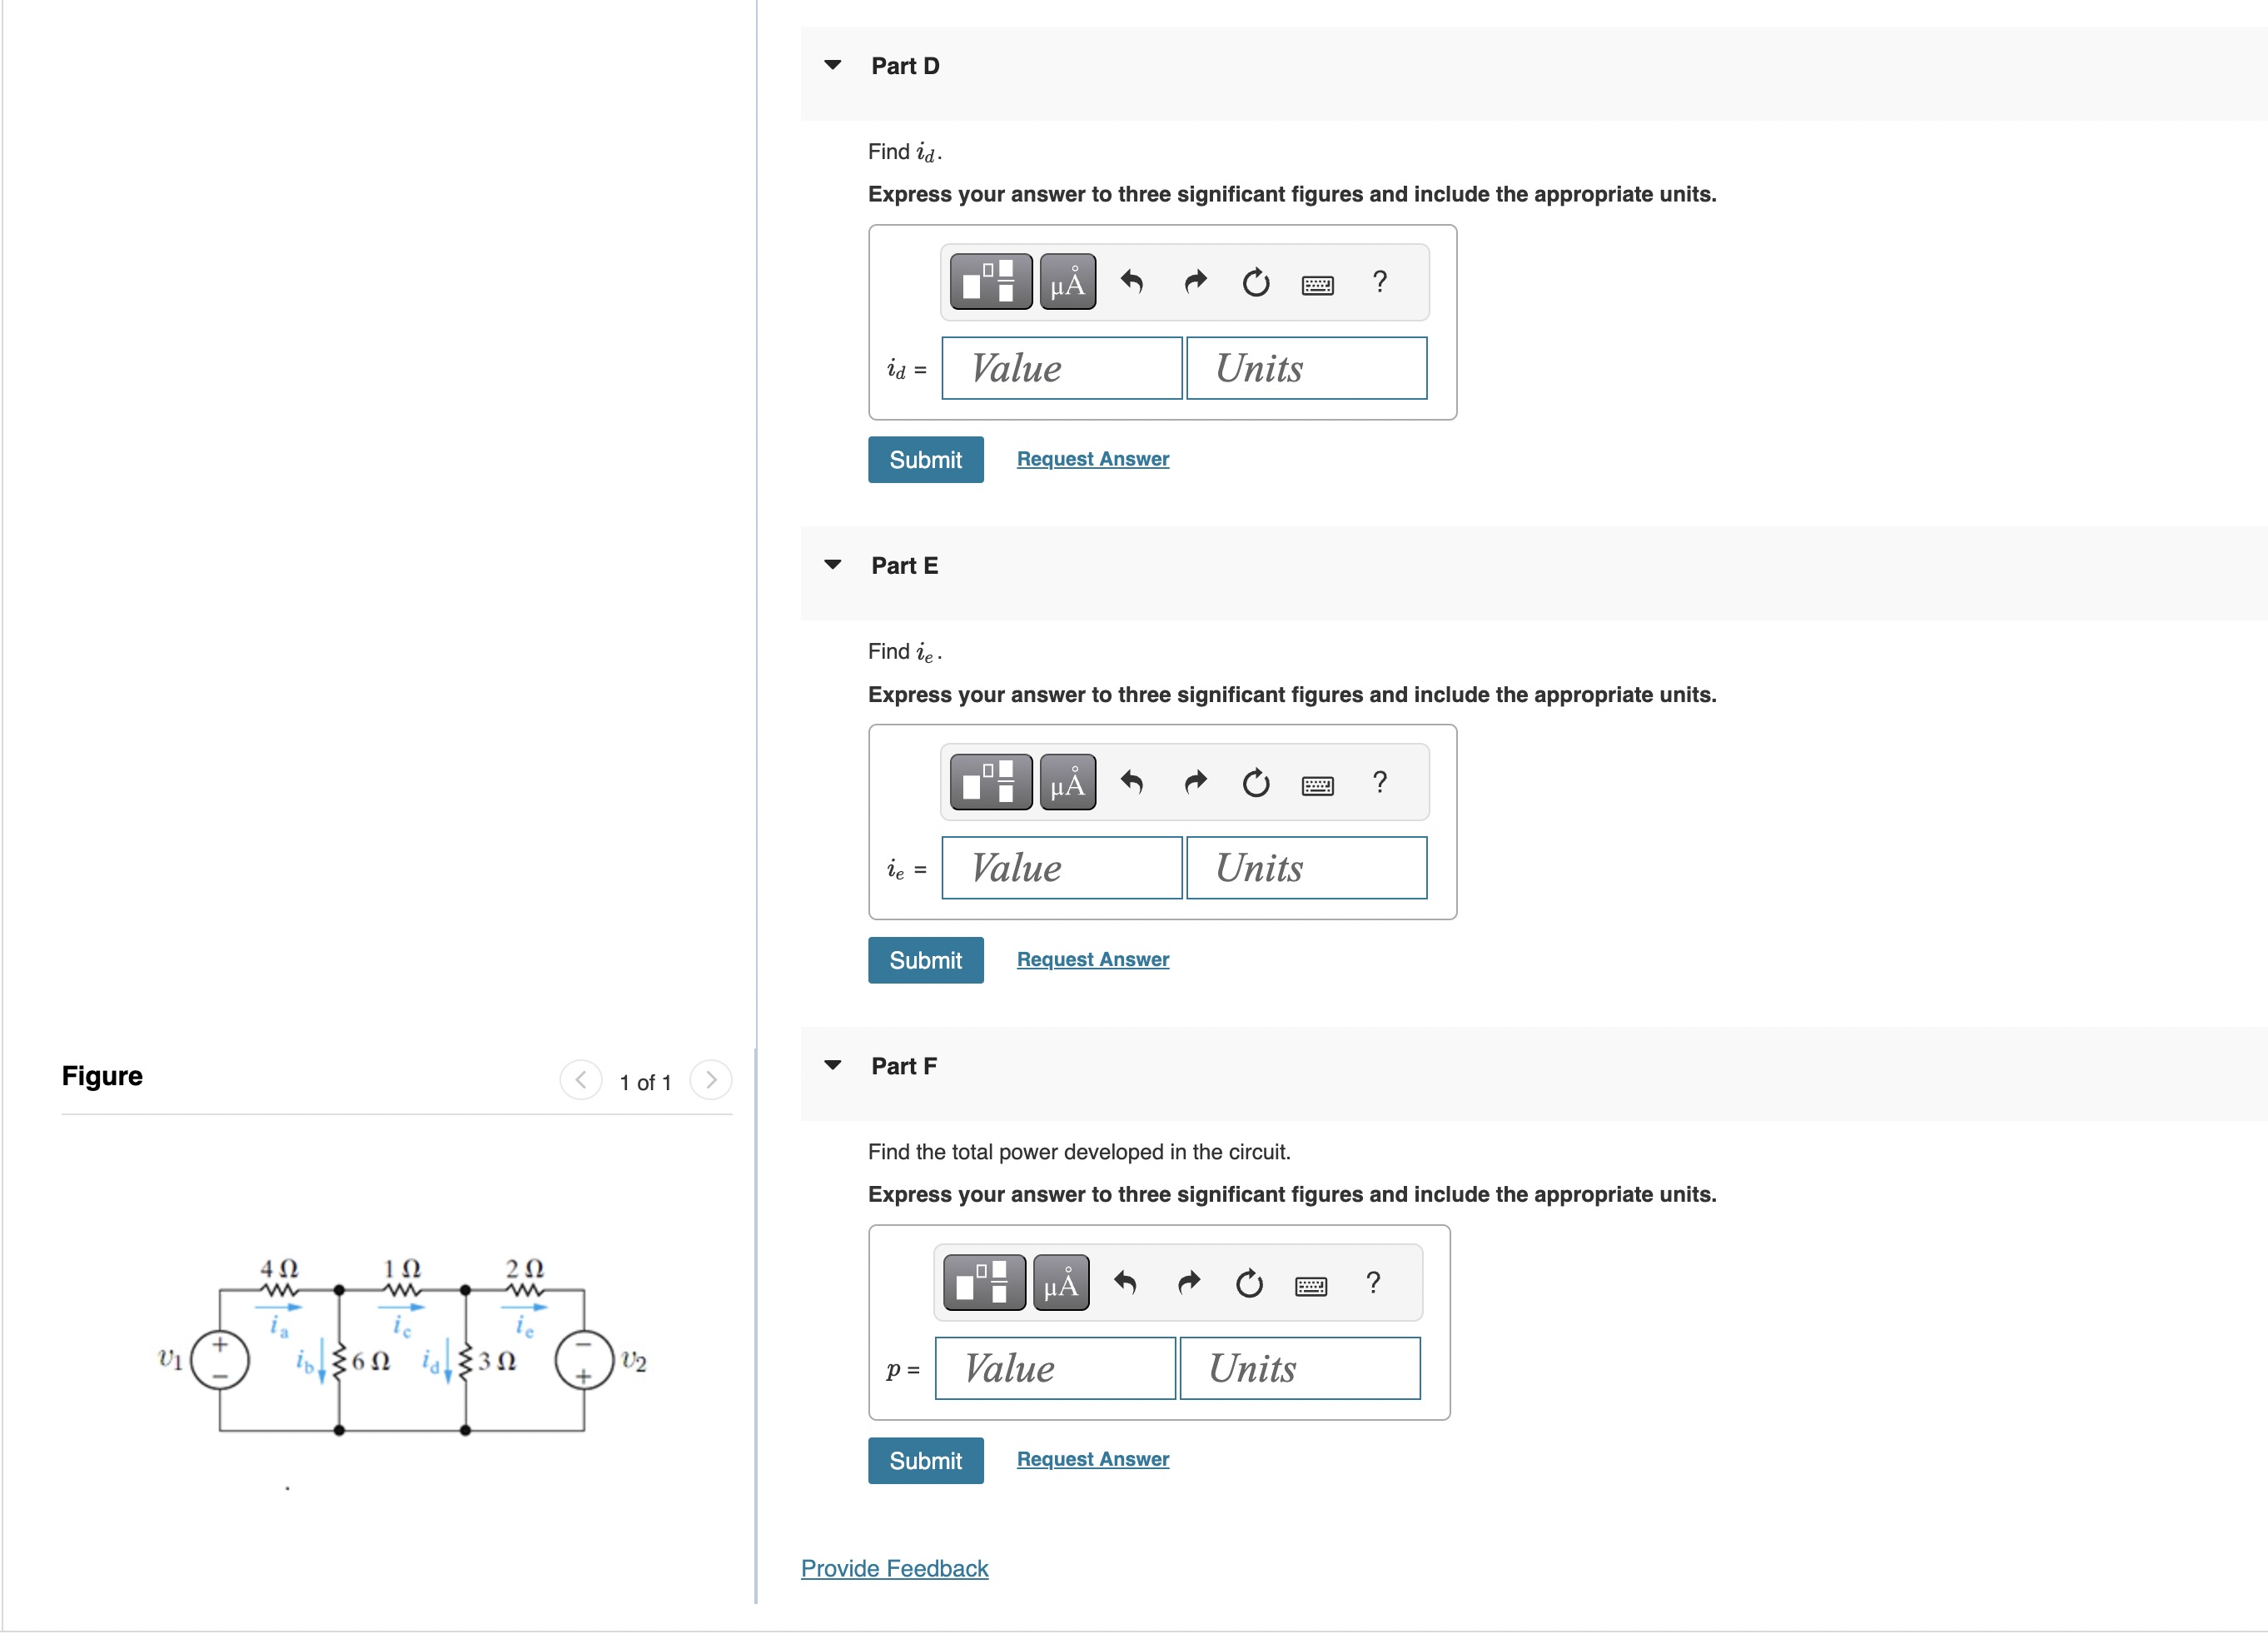This screenshot has height=1644, width=2268.
Task: Click the Units field for ie in Part E
Action: [x=1306, y=867]
